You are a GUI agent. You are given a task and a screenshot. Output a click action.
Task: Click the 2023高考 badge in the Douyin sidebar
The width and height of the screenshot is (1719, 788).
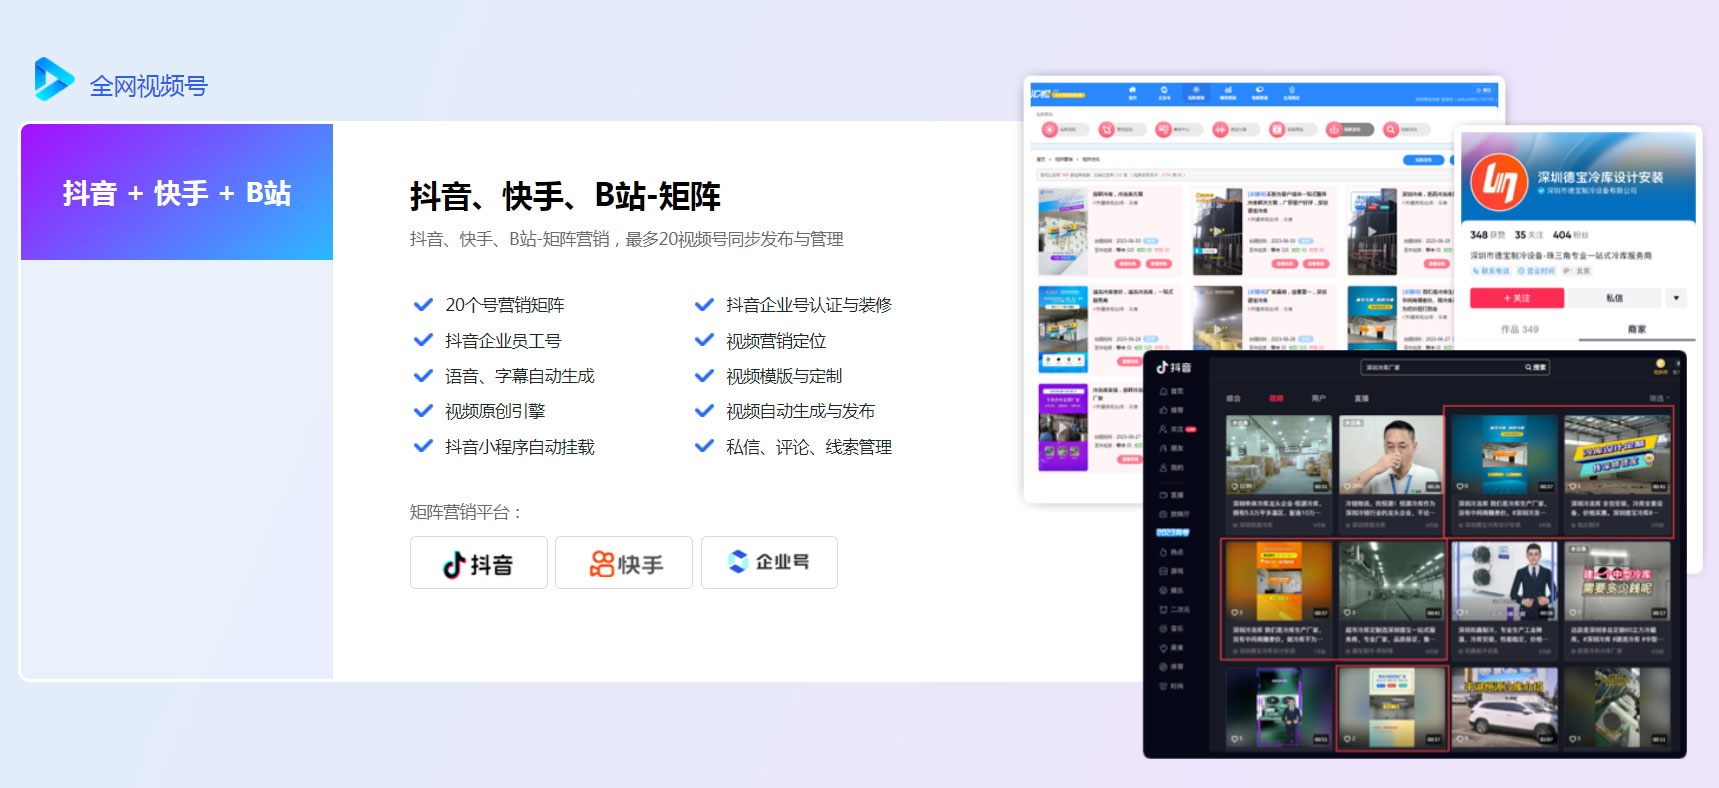click(x=1173, y=532)
